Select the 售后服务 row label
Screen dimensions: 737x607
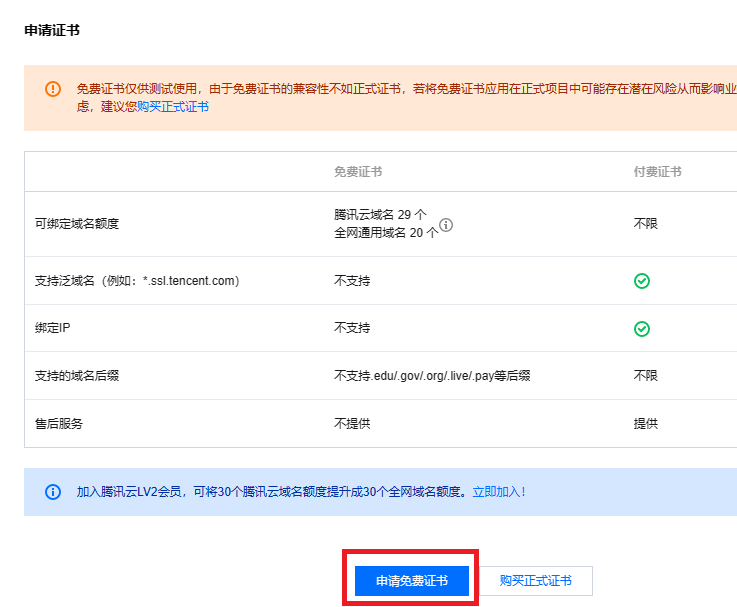click(x=59, y=424)
